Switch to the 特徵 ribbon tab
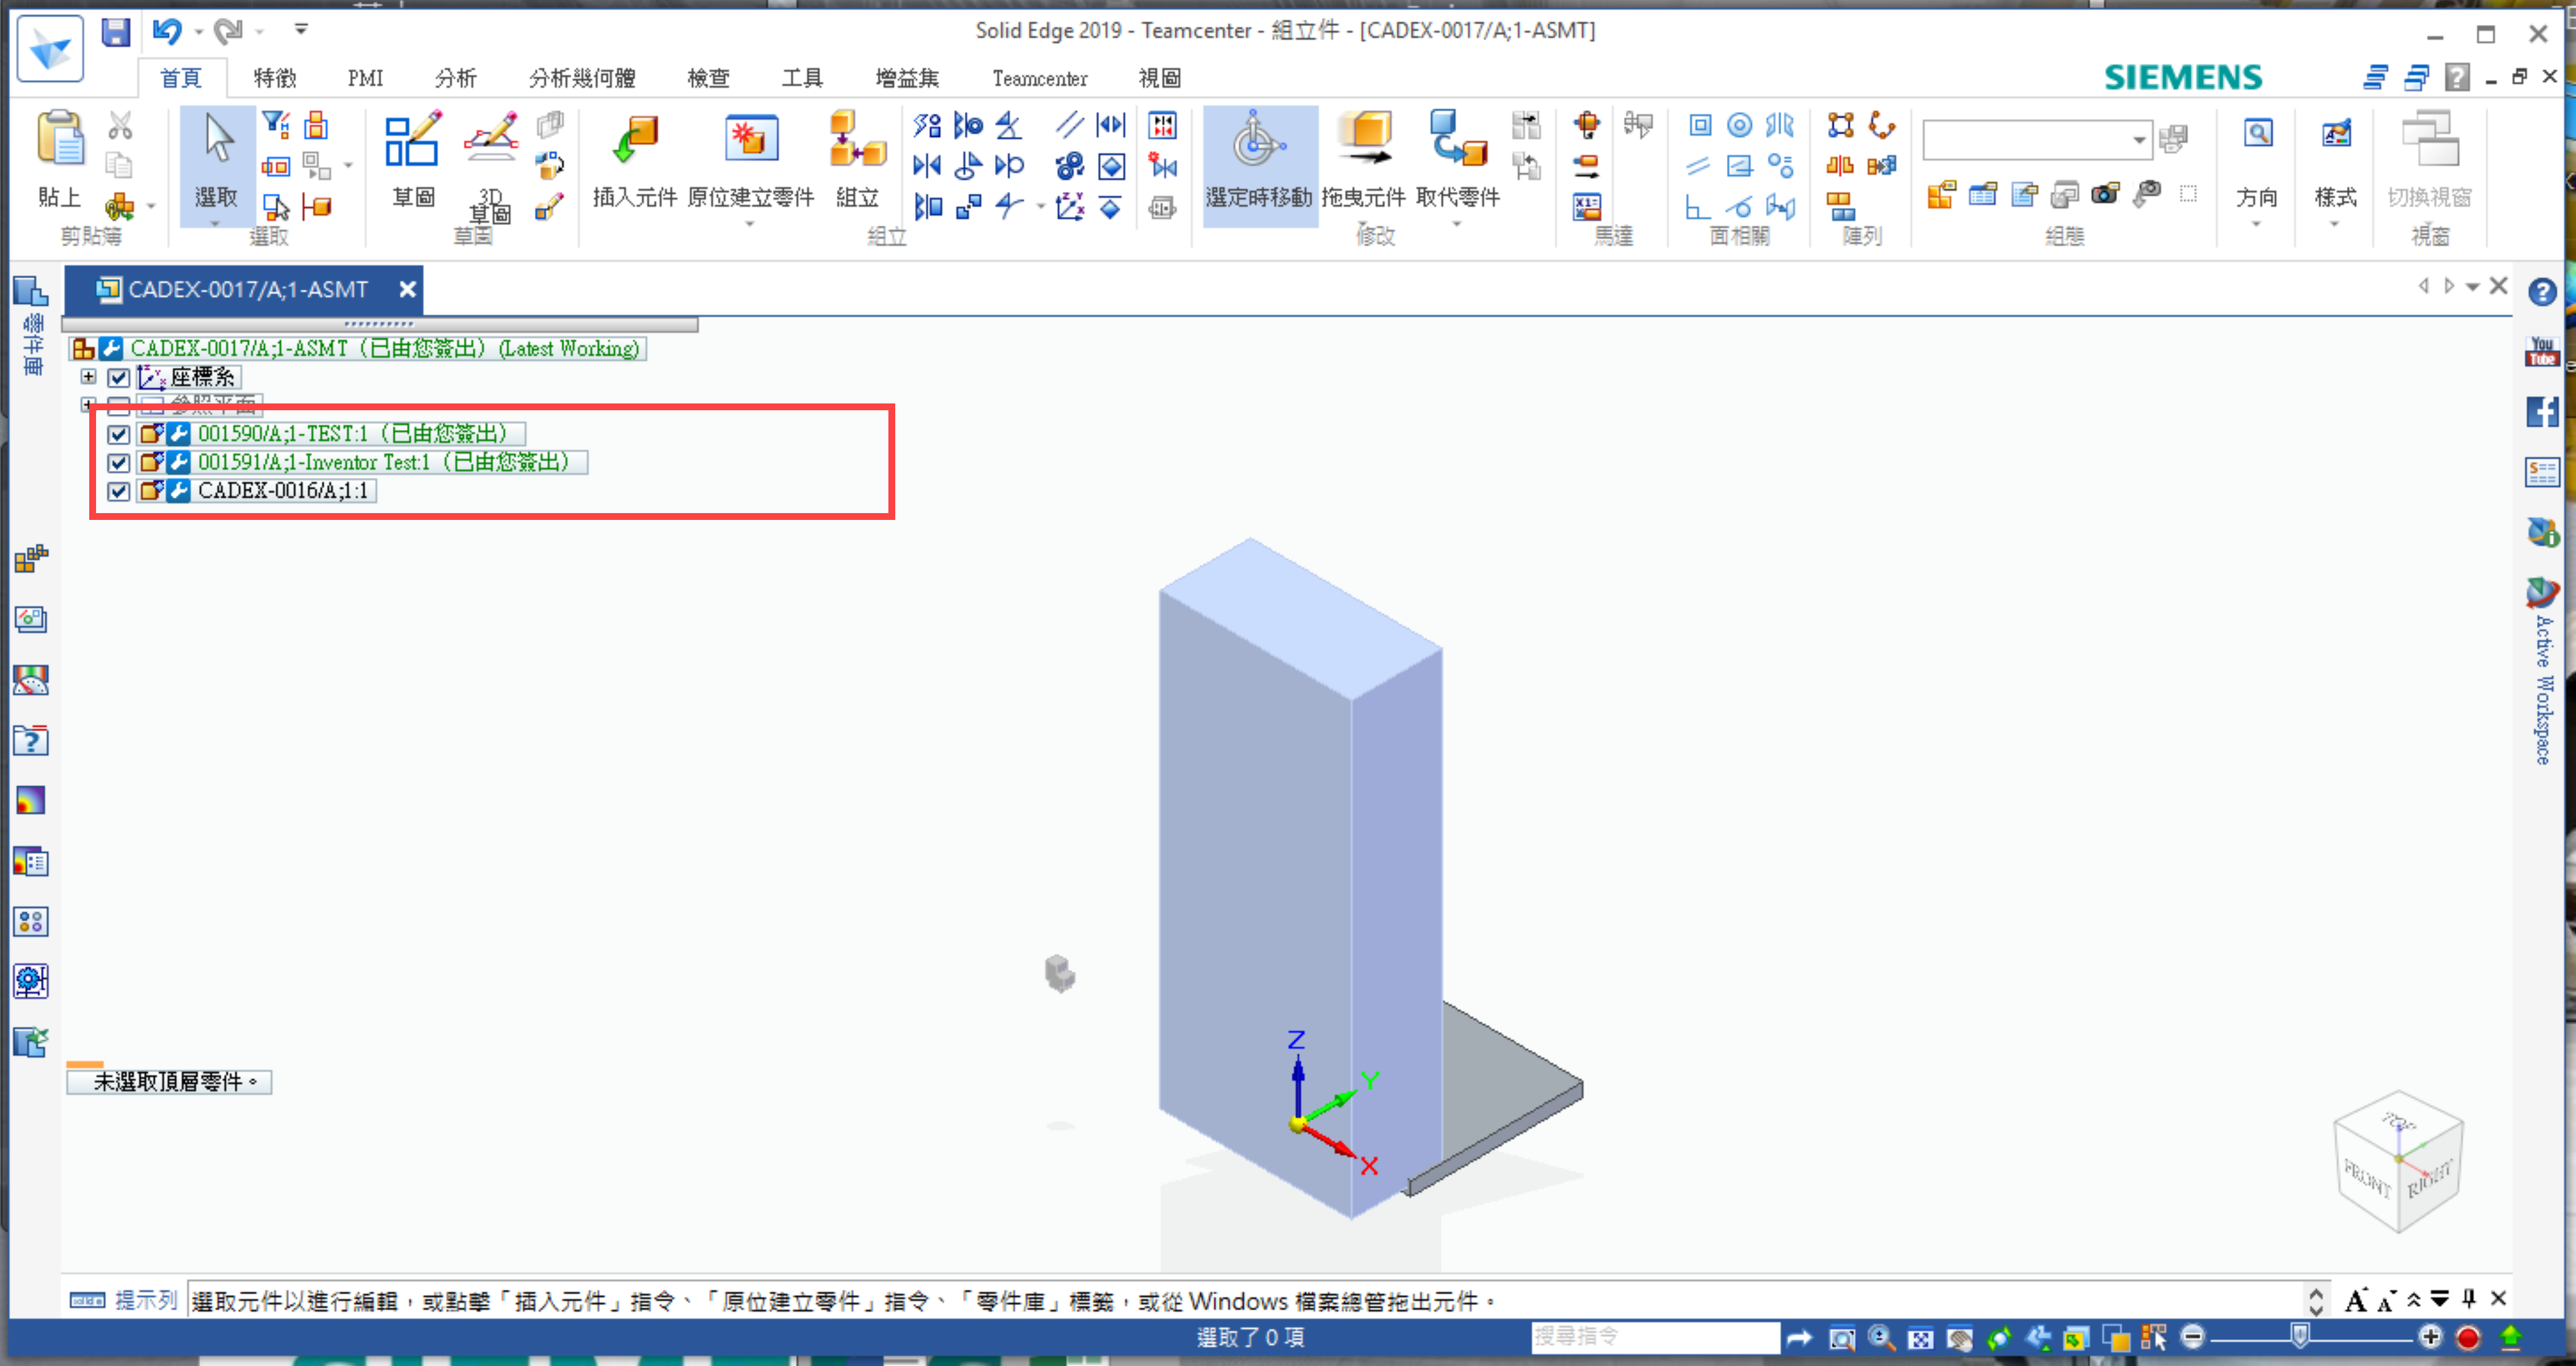The height and width of the screenshot is (1366, 2576). coord(275,78)
